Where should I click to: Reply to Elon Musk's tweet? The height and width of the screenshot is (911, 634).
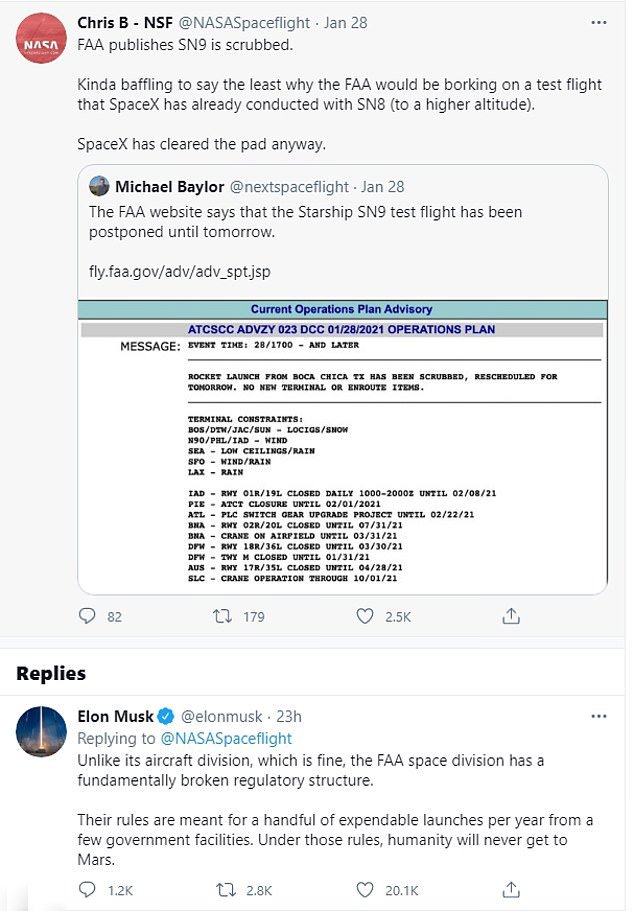point(87,889)
